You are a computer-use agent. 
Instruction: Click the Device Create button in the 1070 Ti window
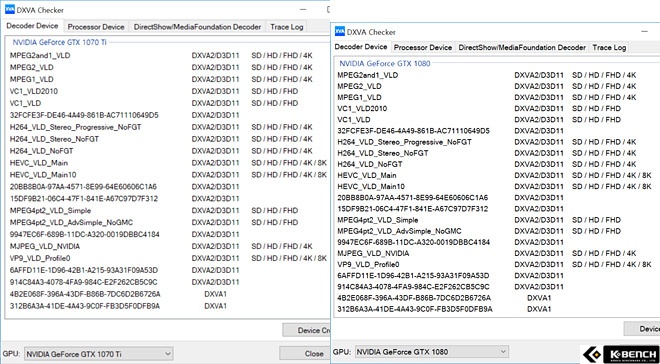(306, 330)
